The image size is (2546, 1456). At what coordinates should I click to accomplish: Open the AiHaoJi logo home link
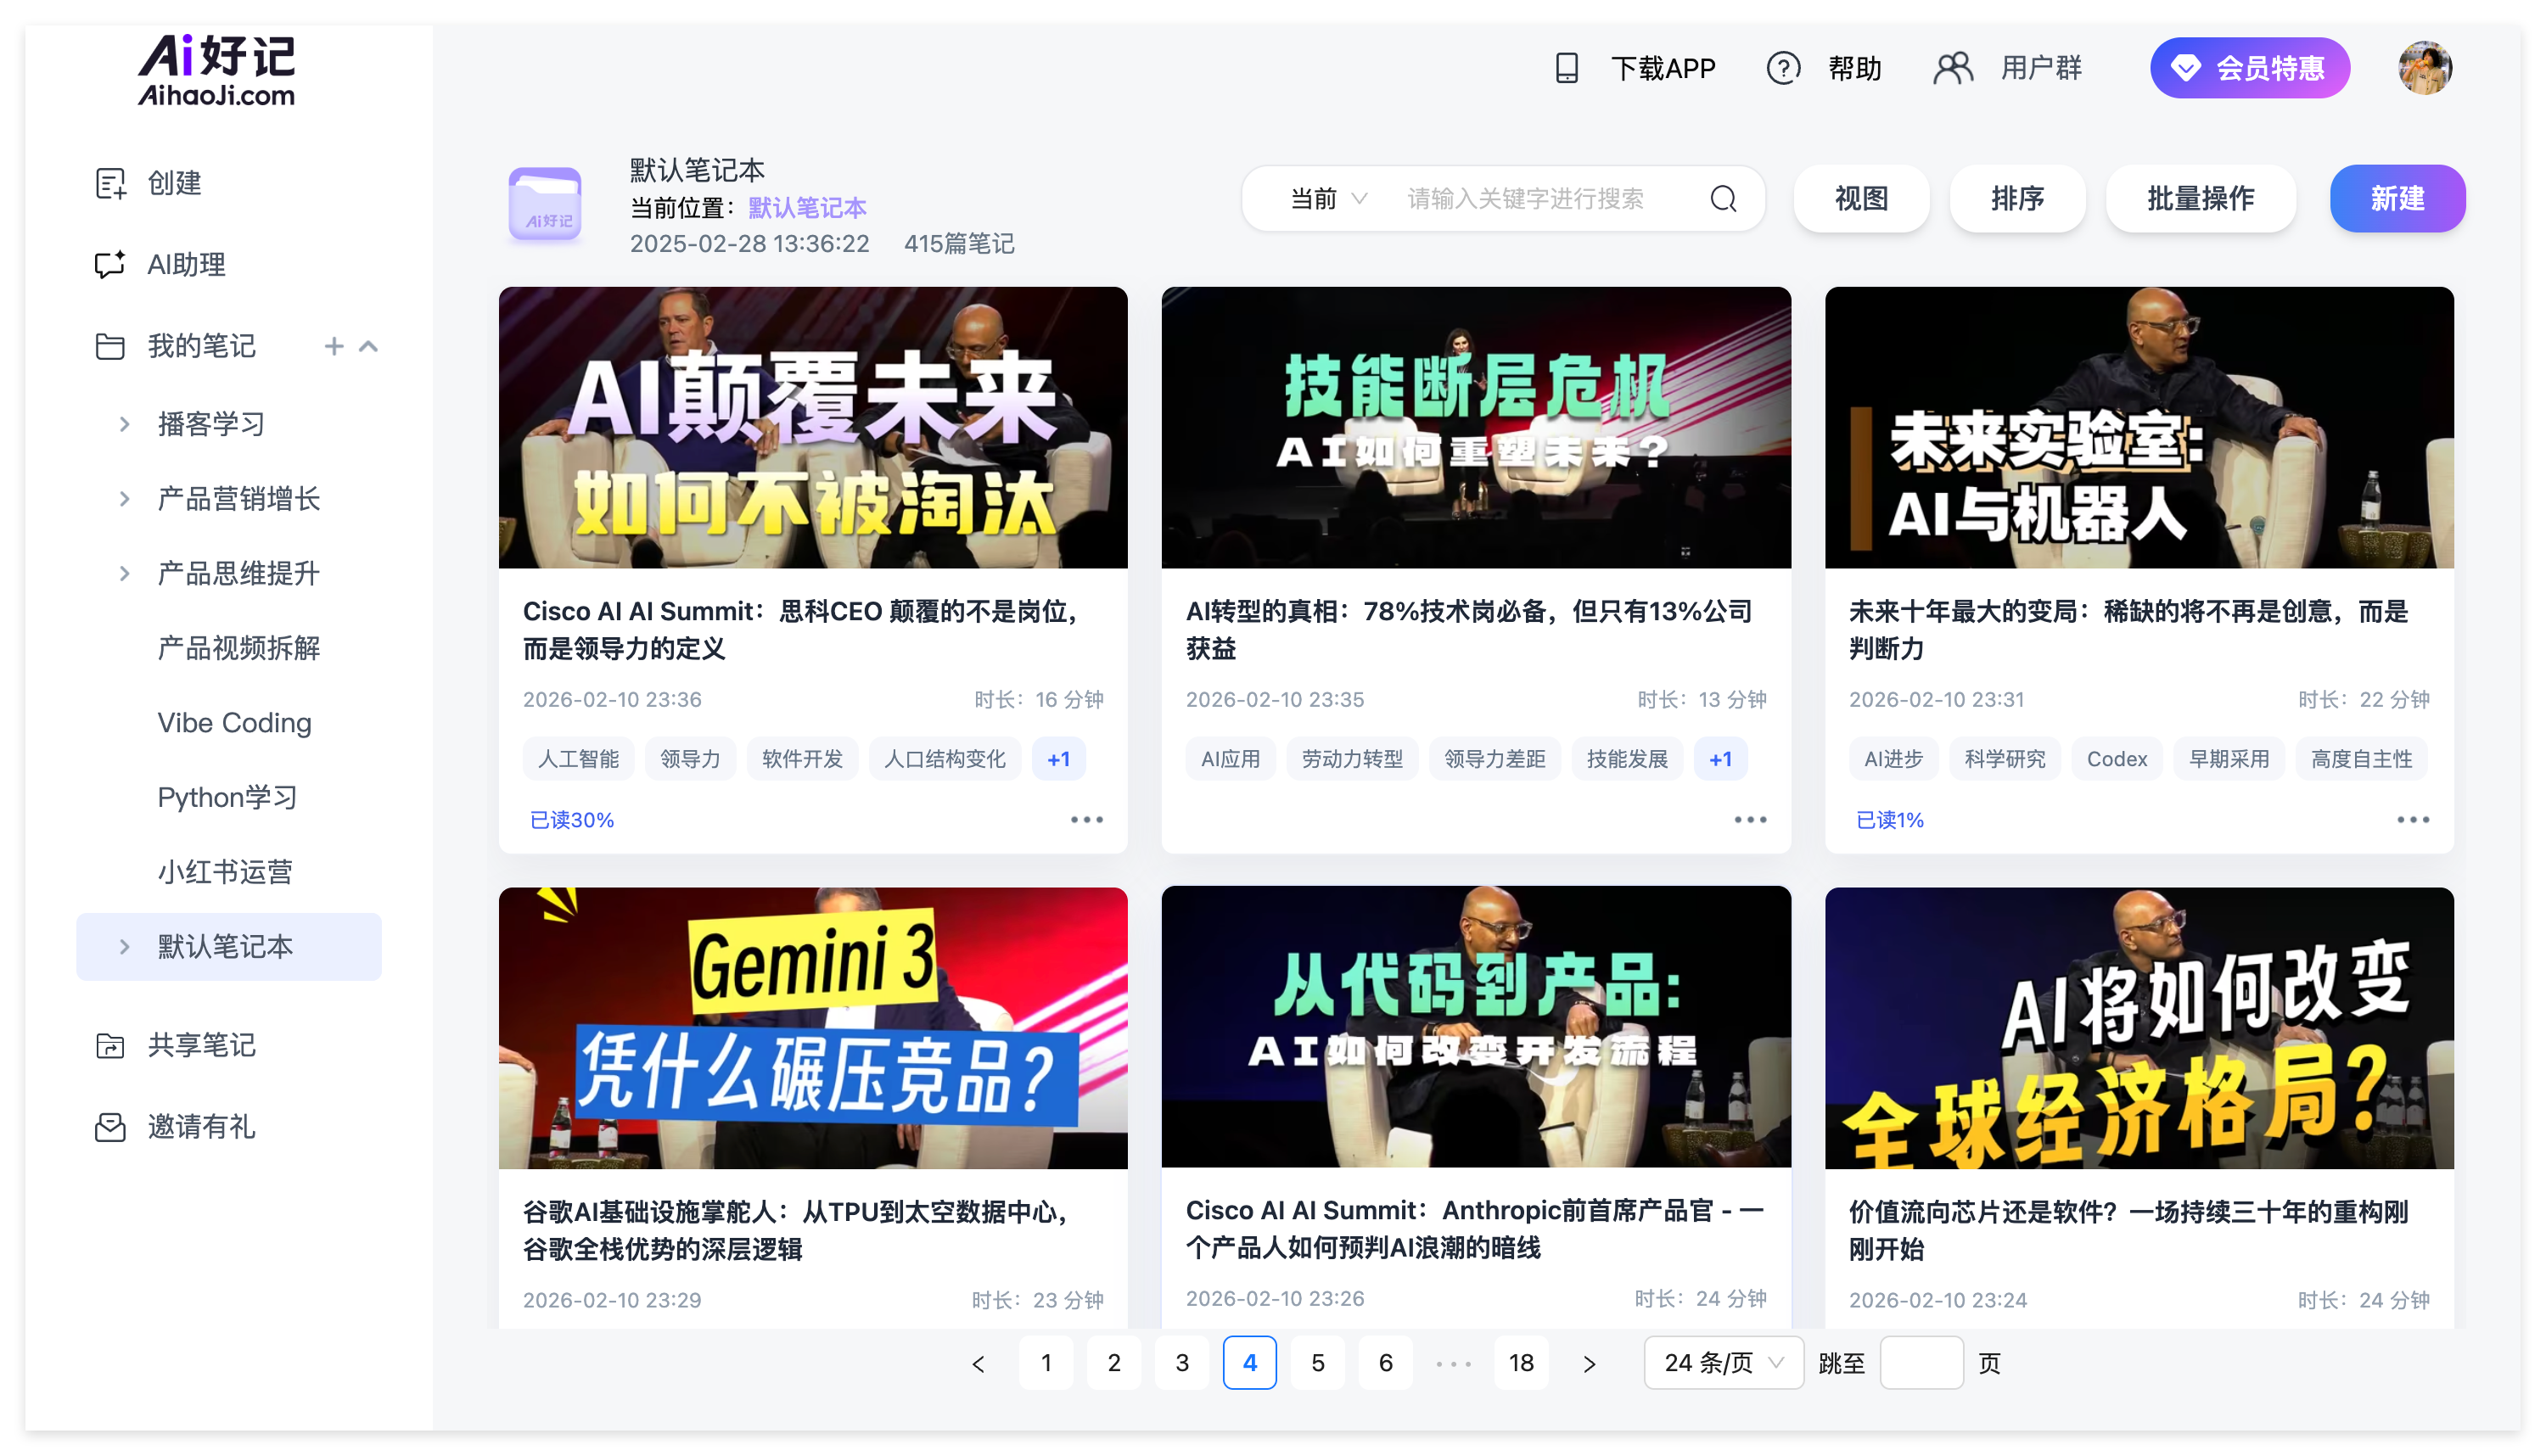(216, 70)
